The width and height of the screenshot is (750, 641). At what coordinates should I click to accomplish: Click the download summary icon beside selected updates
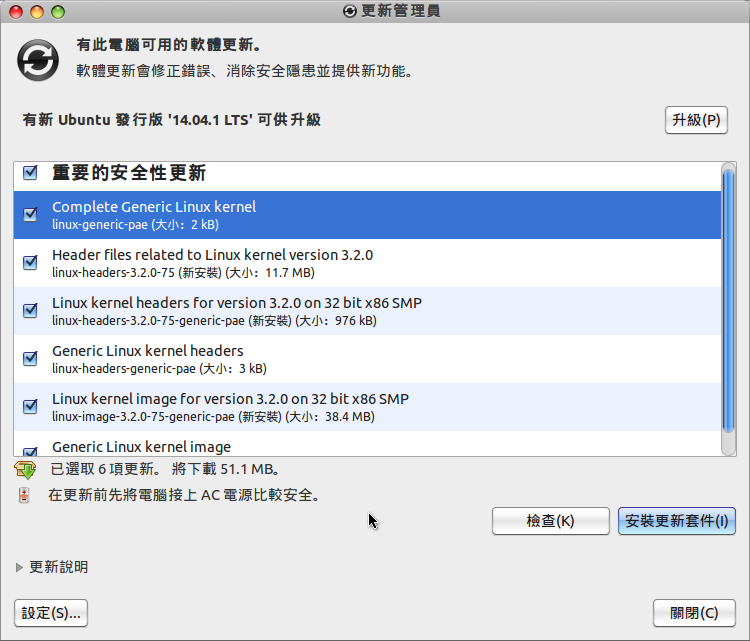coord(25,469)
